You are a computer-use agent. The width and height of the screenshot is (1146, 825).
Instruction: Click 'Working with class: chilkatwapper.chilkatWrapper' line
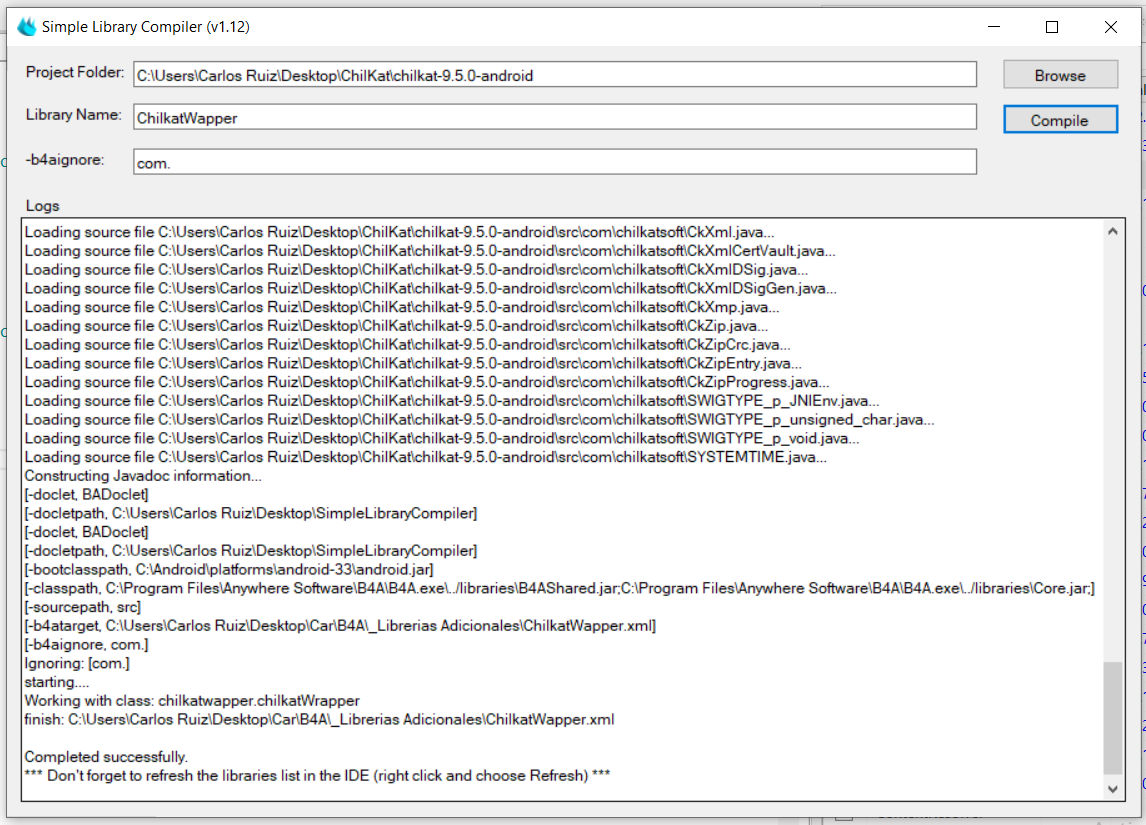pos(192,701)
